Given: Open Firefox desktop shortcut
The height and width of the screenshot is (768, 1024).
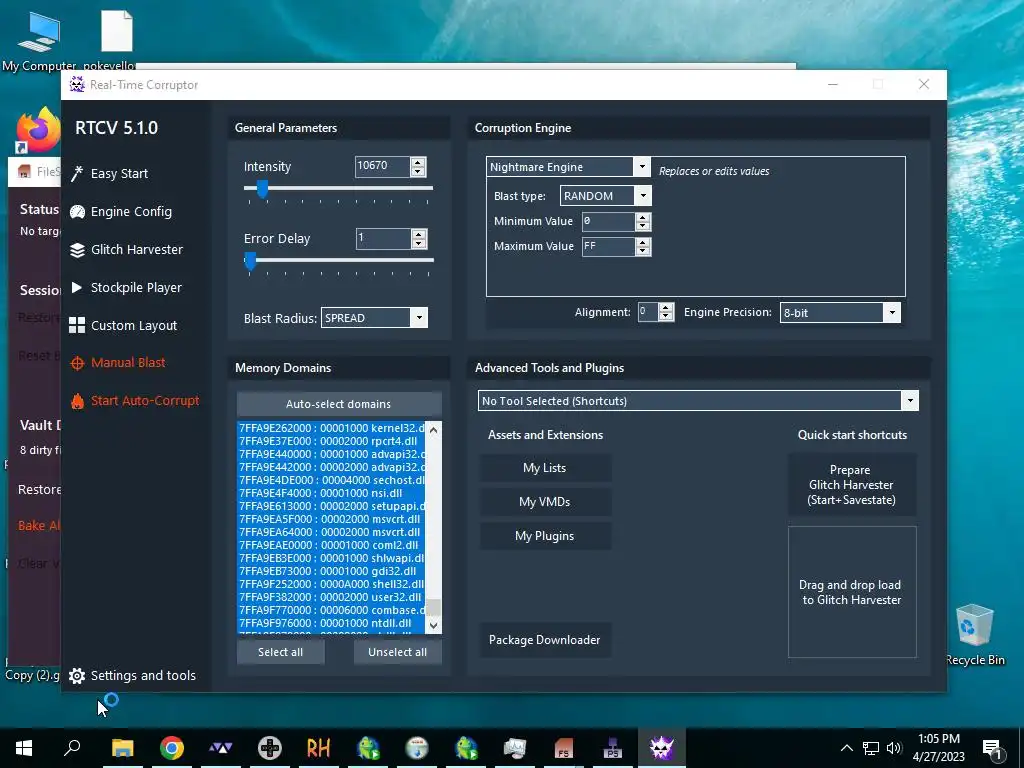Looking at the screenshot, I should [x=38, y=129].
